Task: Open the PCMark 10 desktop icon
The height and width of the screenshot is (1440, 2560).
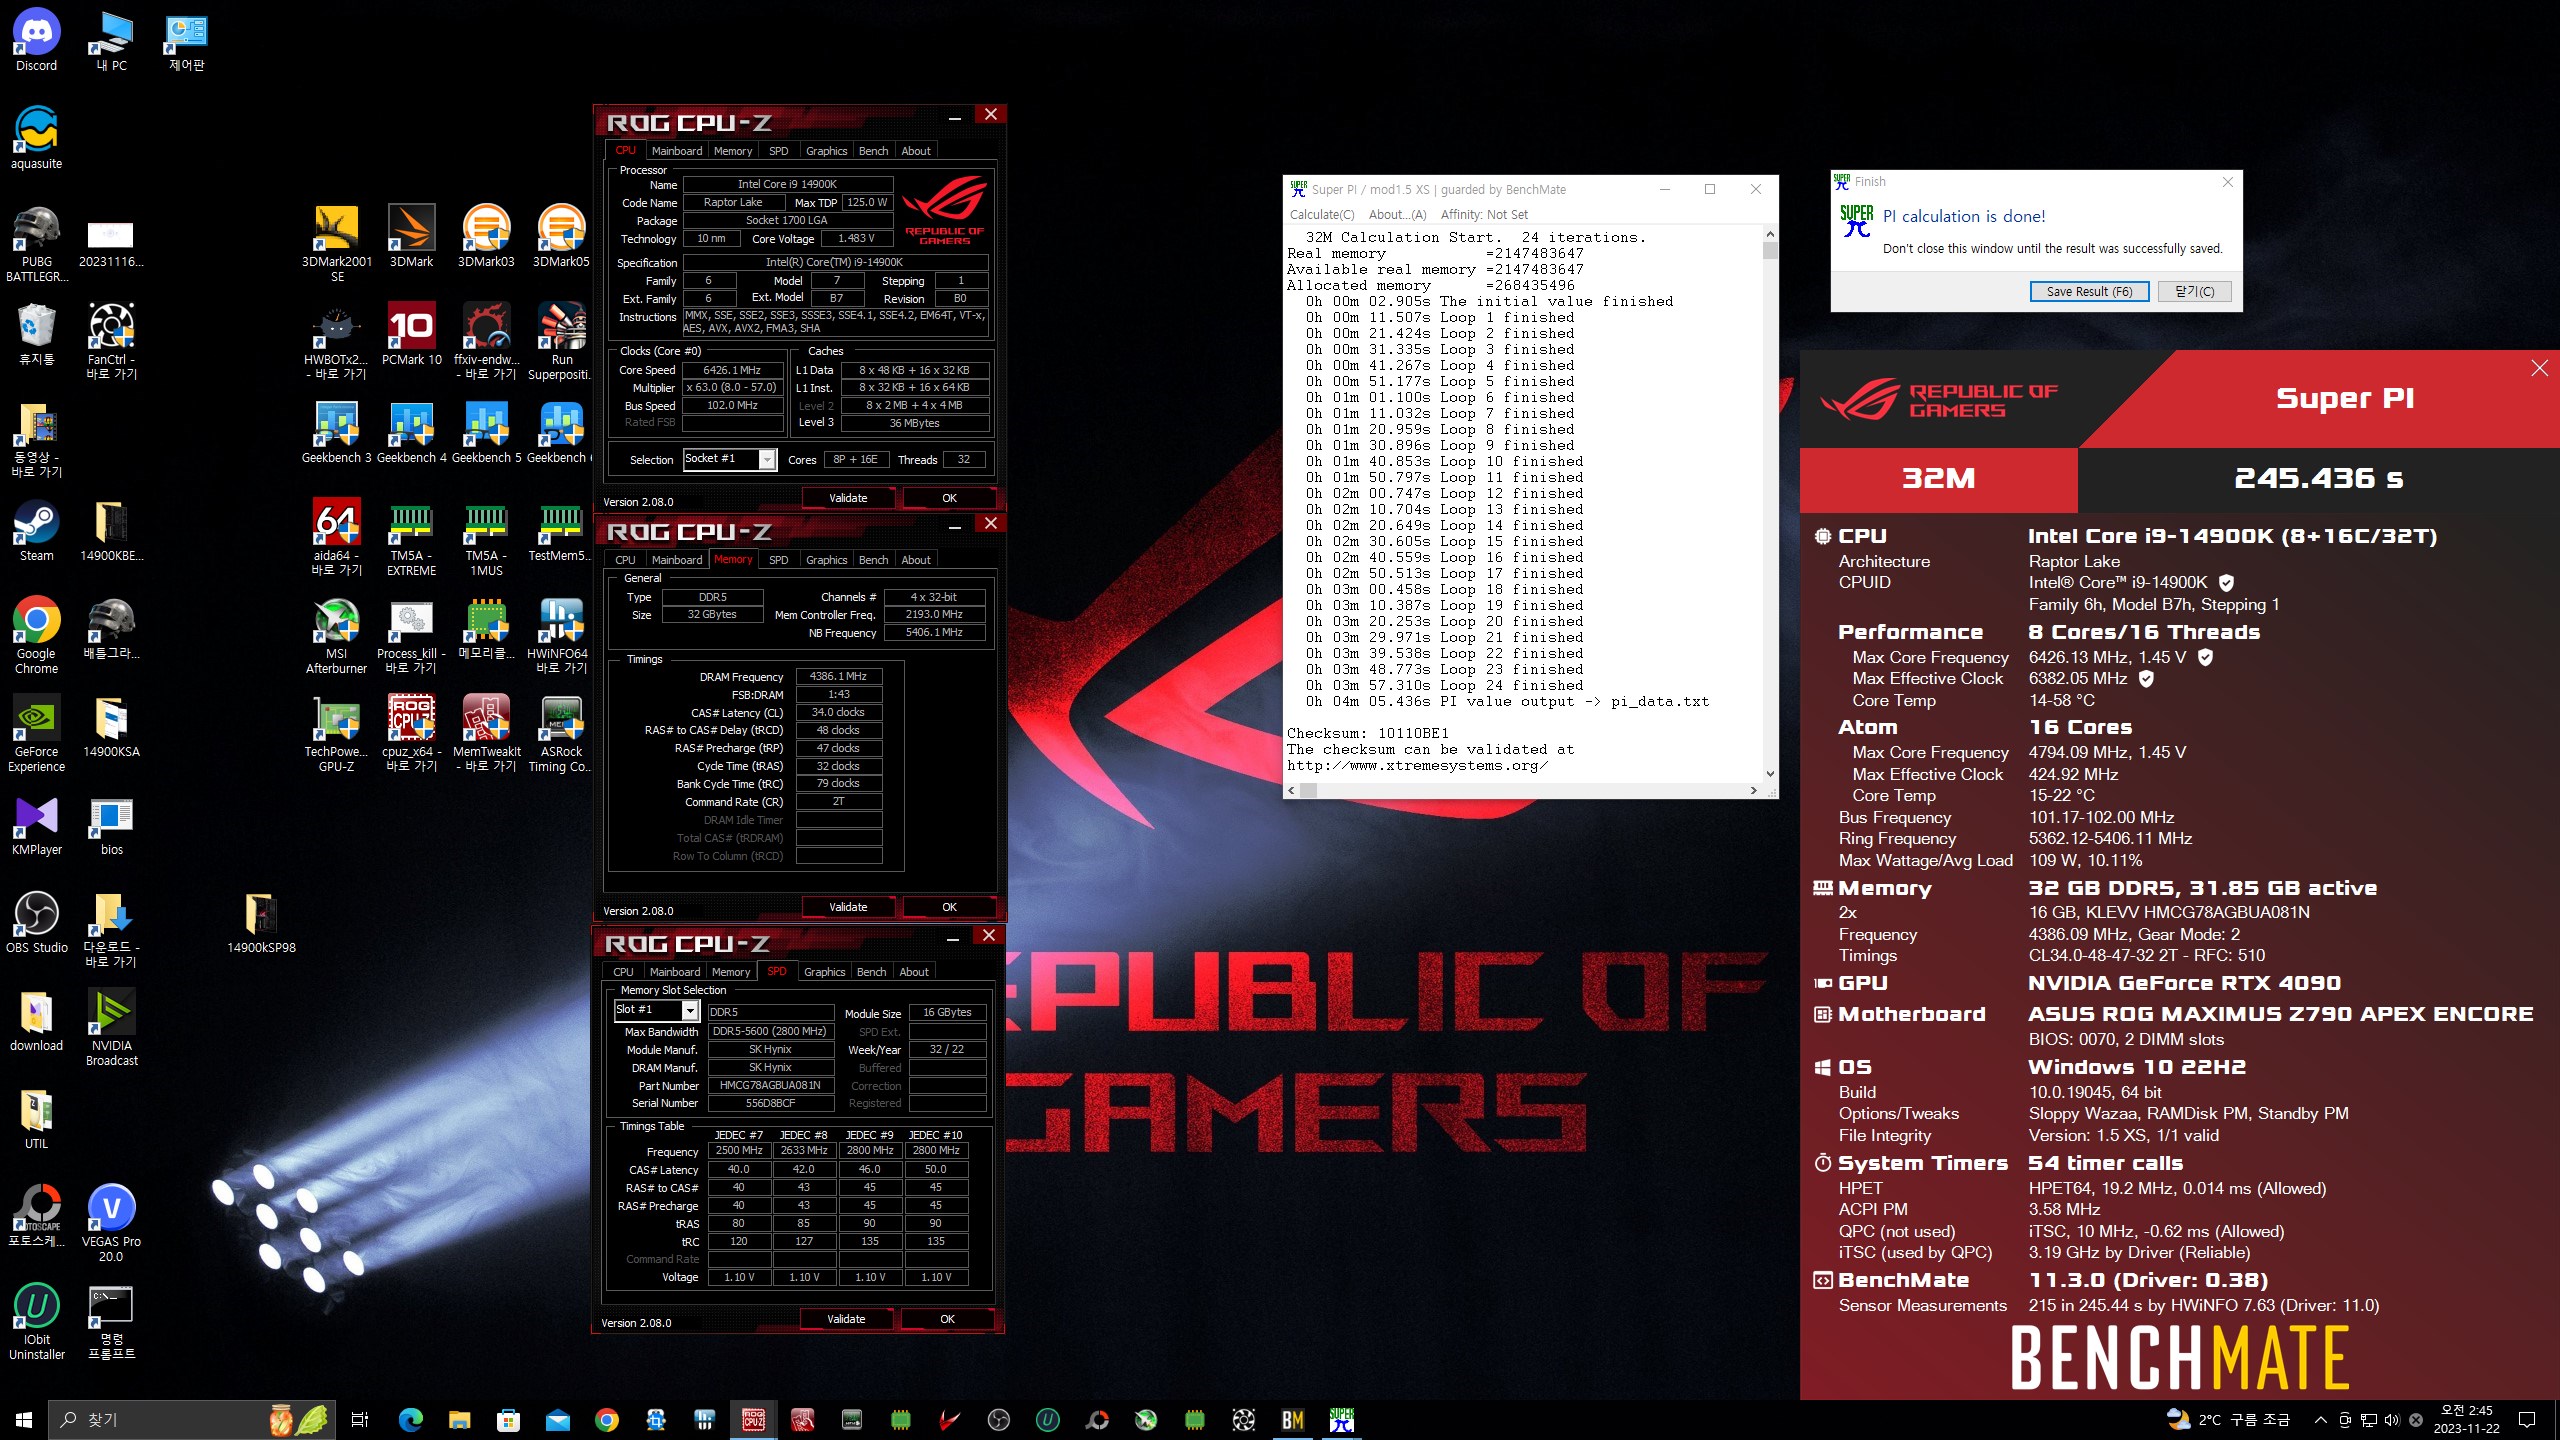Action: click(411, 334)
